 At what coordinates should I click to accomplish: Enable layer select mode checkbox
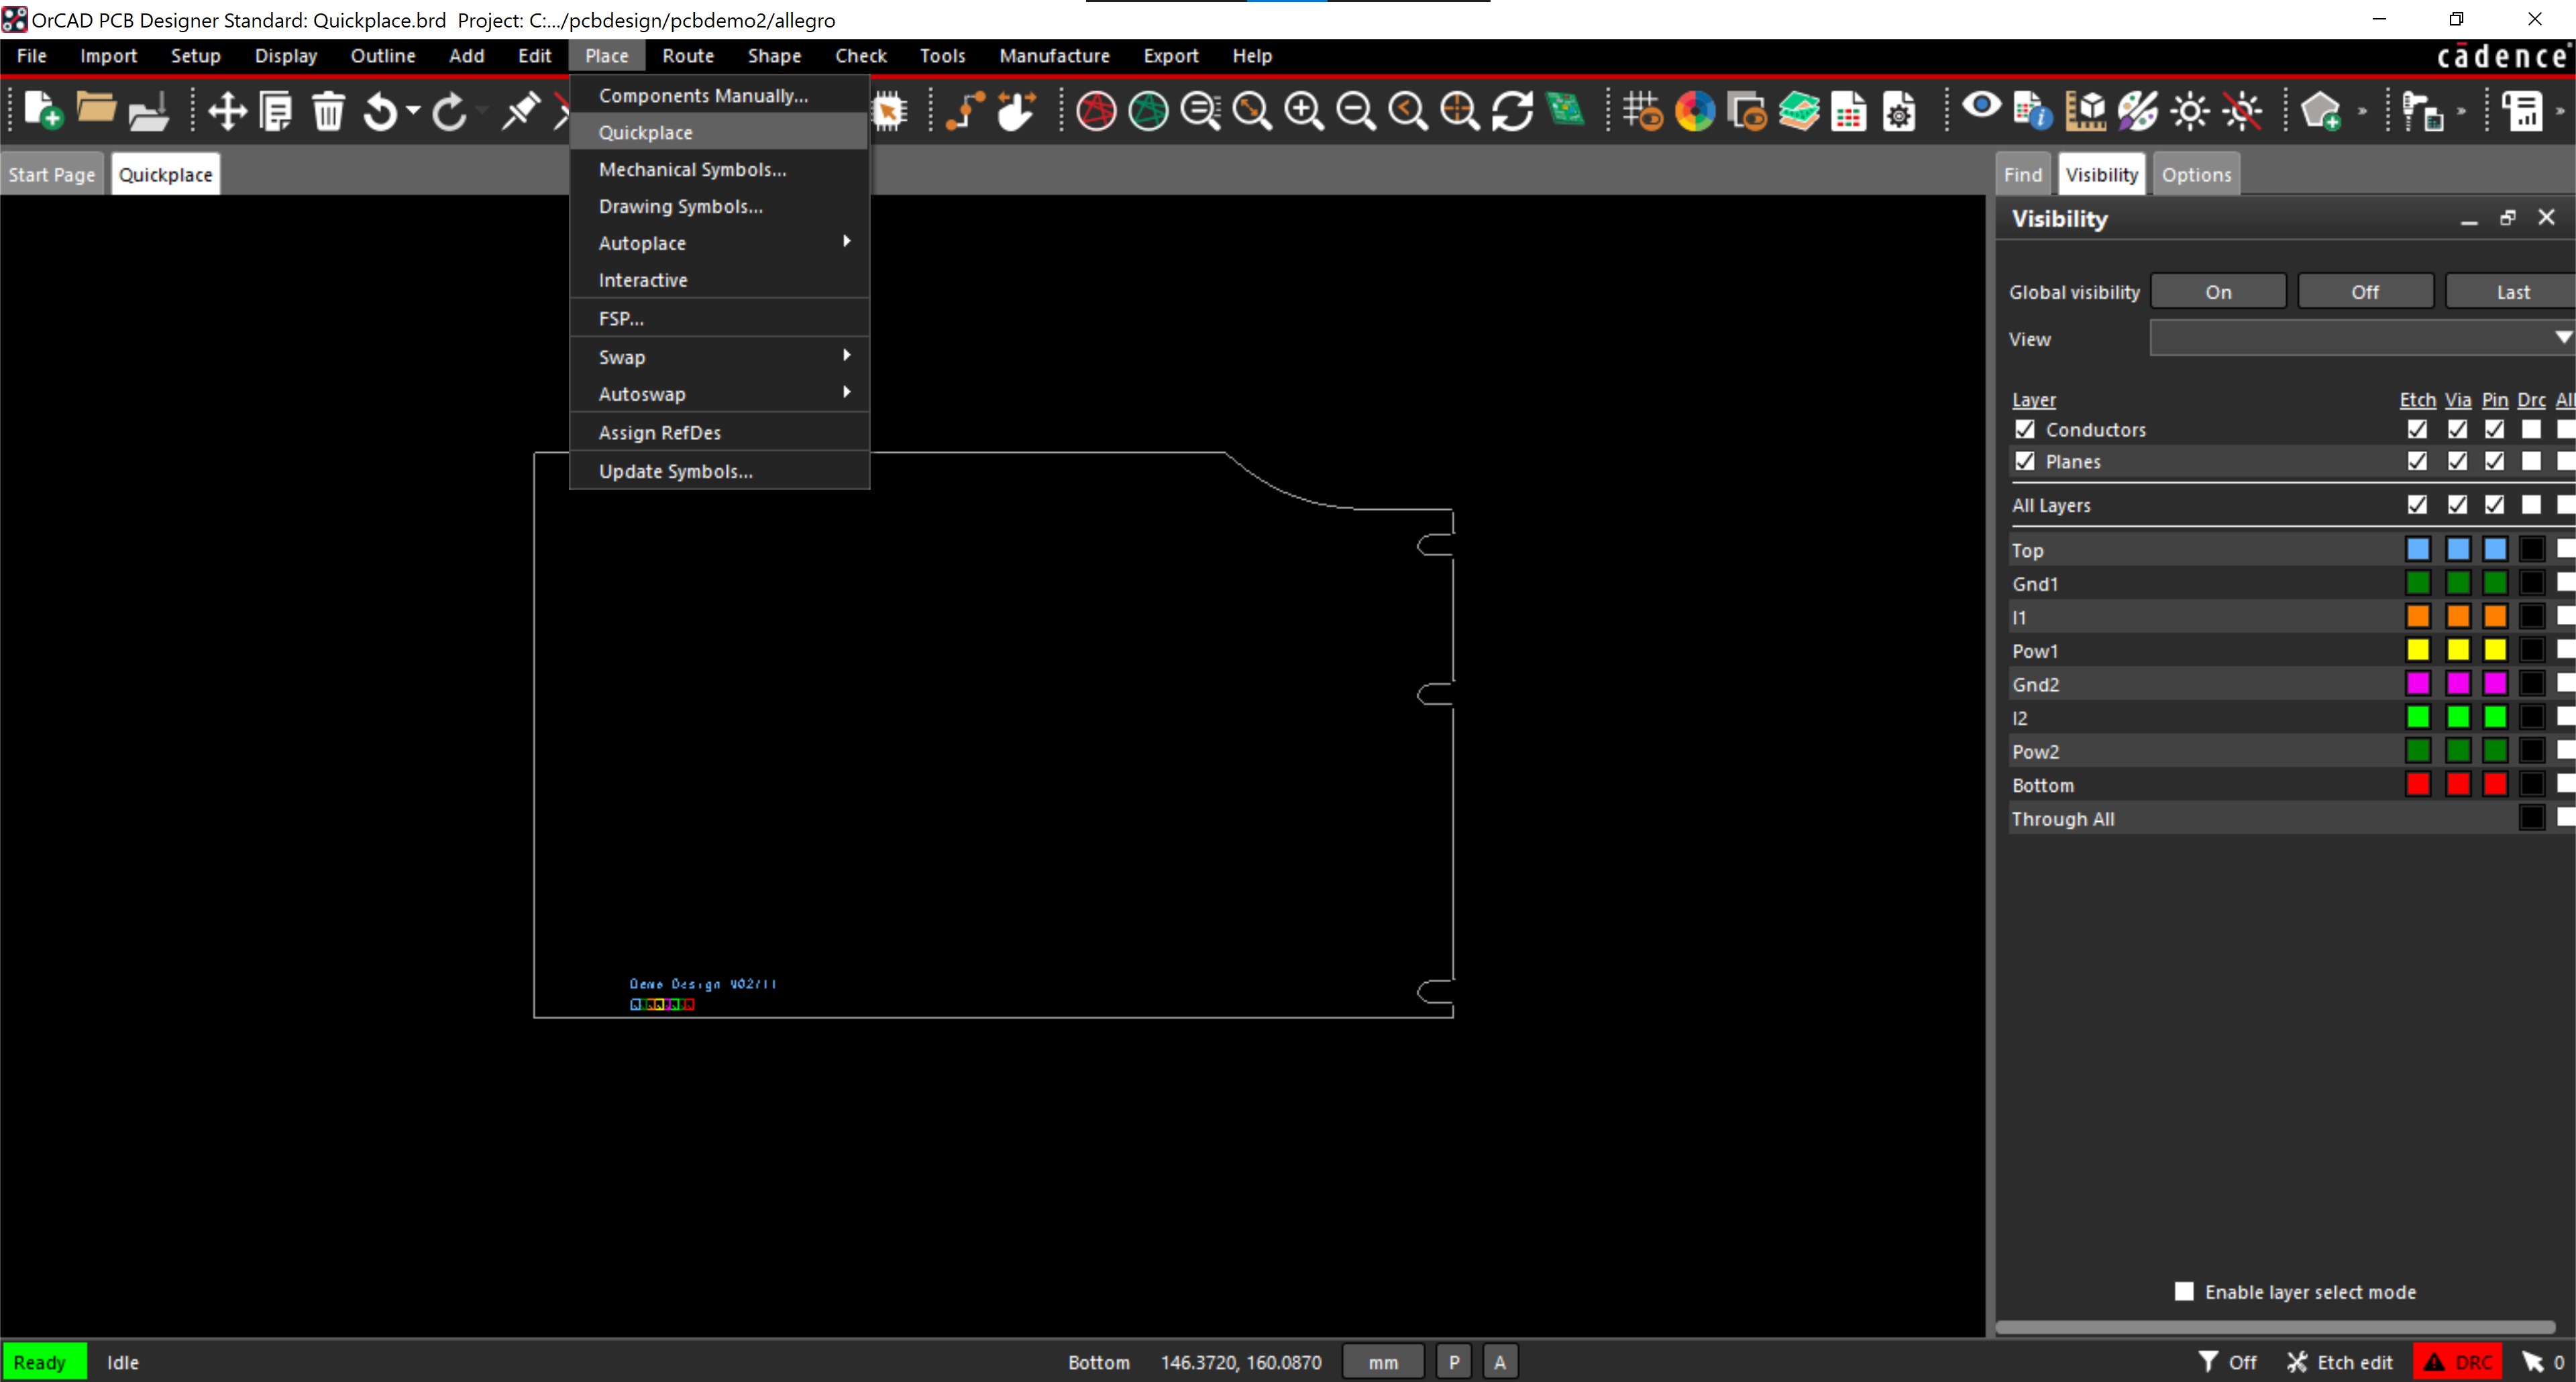pos(2184,1292)
